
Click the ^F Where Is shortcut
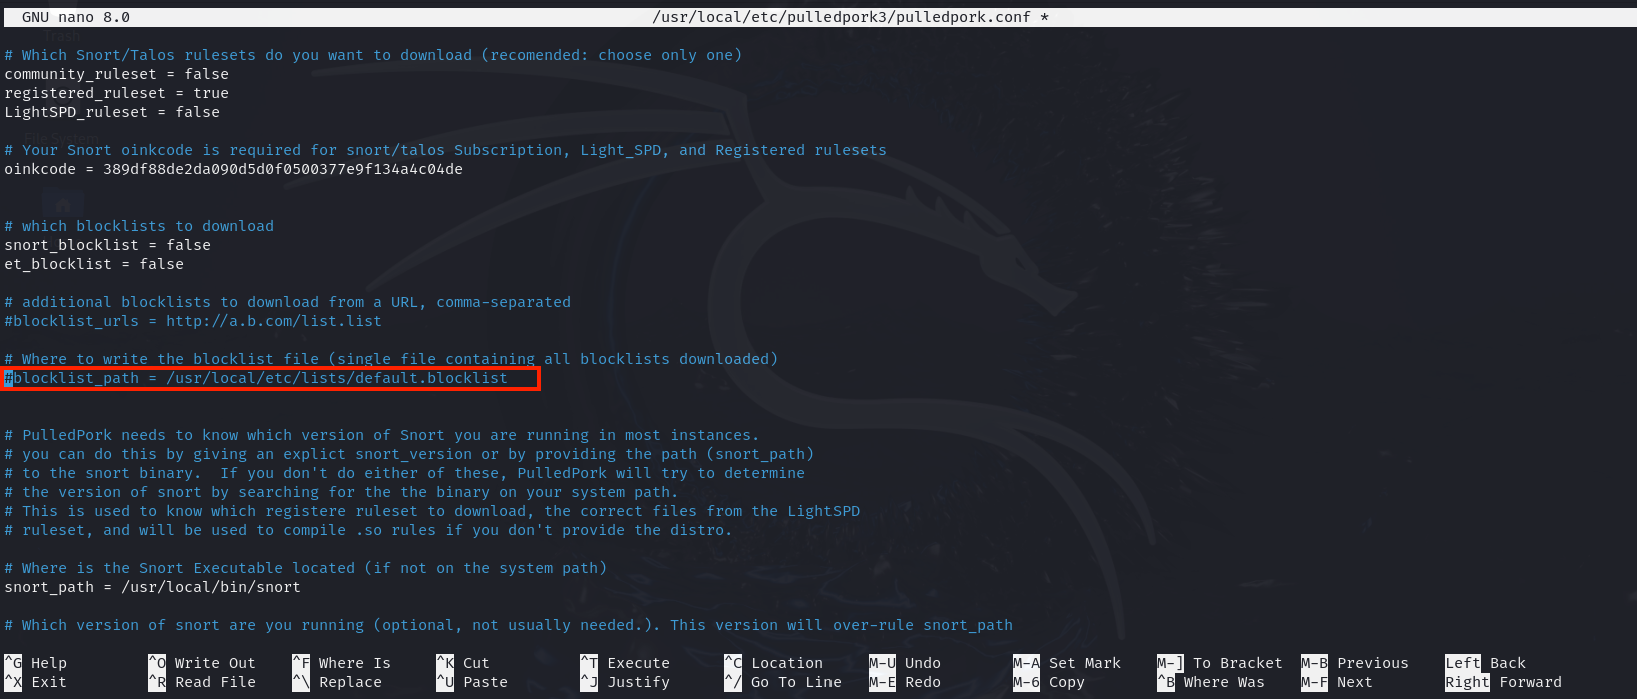[x=341, y=663]
